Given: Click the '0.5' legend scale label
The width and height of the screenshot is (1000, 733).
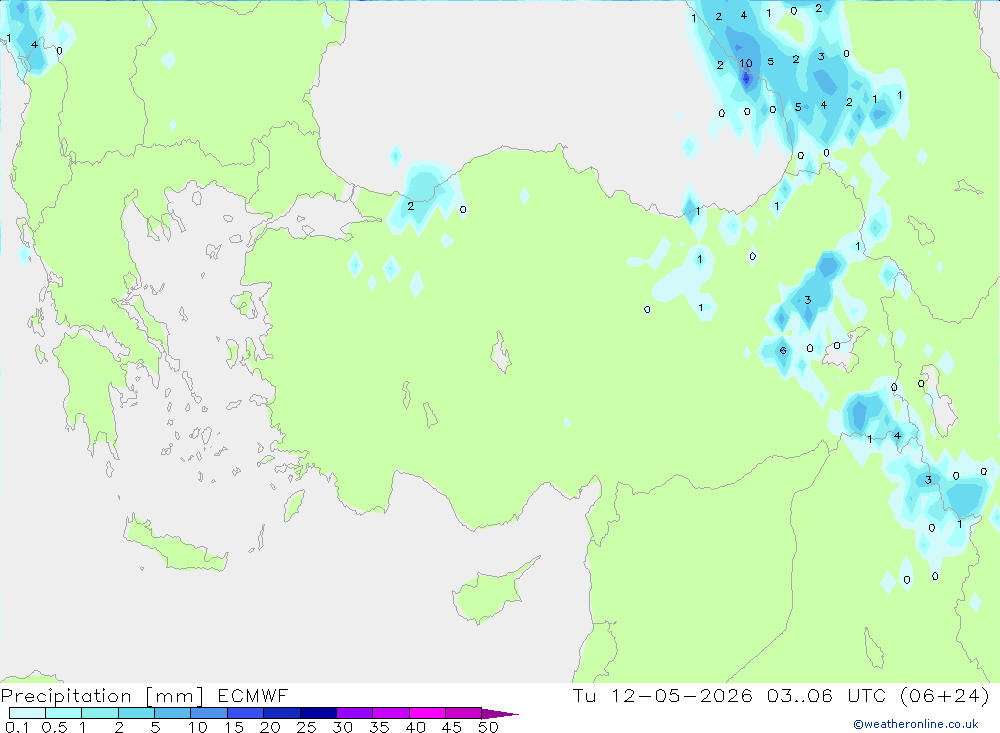Looking at the screenshot, I should (54, 727).
